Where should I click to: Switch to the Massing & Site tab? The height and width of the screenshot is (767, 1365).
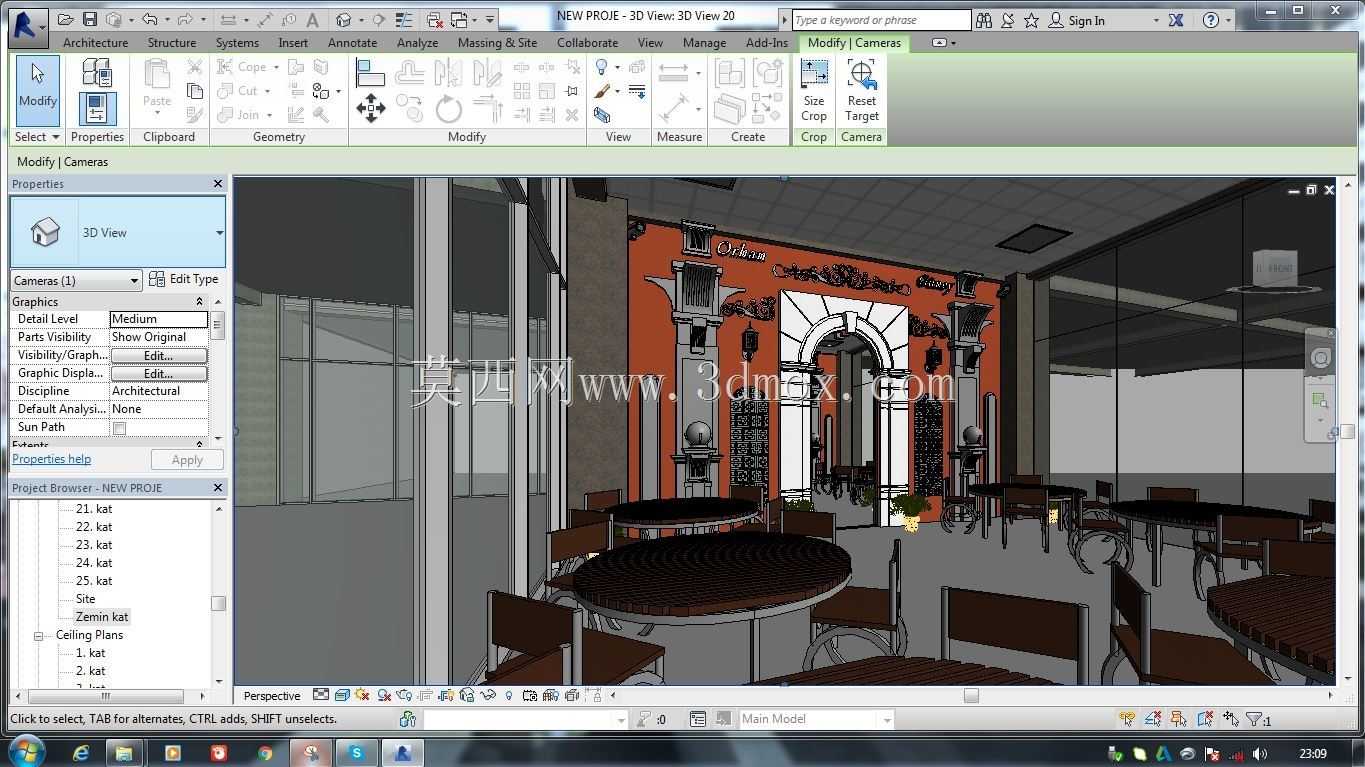pos(498,43)
